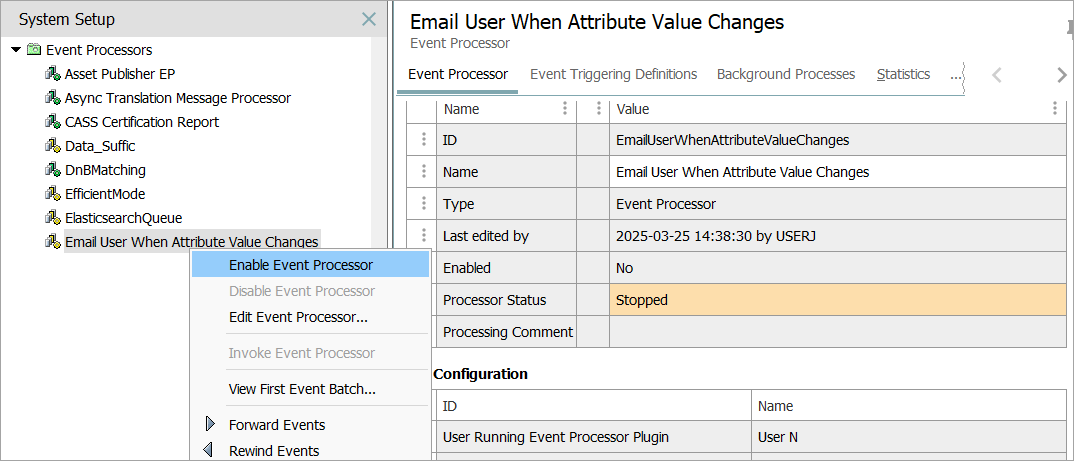Click the CASS Certification Report icon
This screenshot has width=1074, height=461.
53,122
